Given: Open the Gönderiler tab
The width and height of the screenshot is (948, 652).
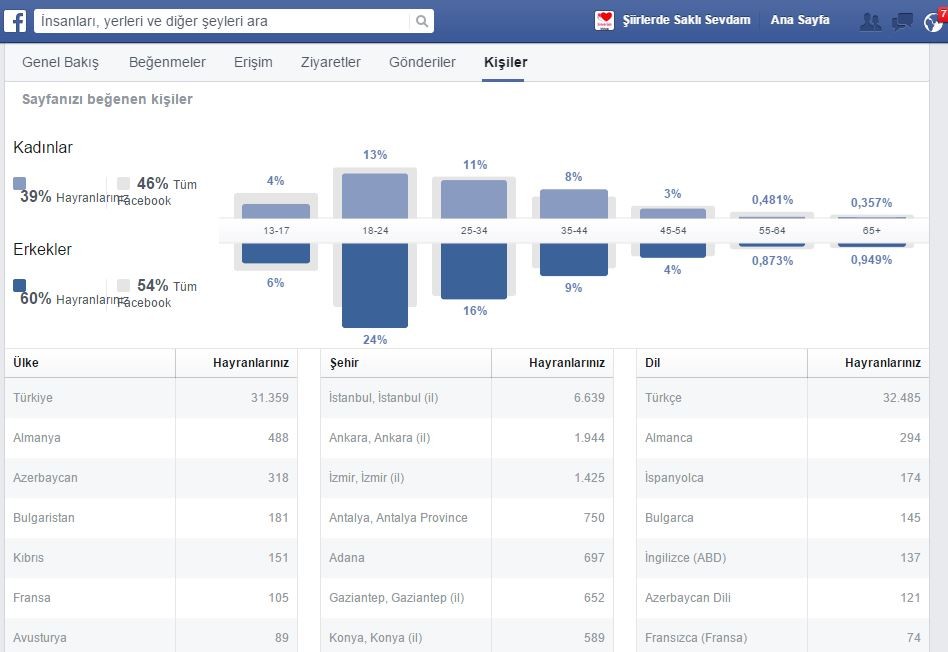Looking at the screenshot, I should (422, 62).
